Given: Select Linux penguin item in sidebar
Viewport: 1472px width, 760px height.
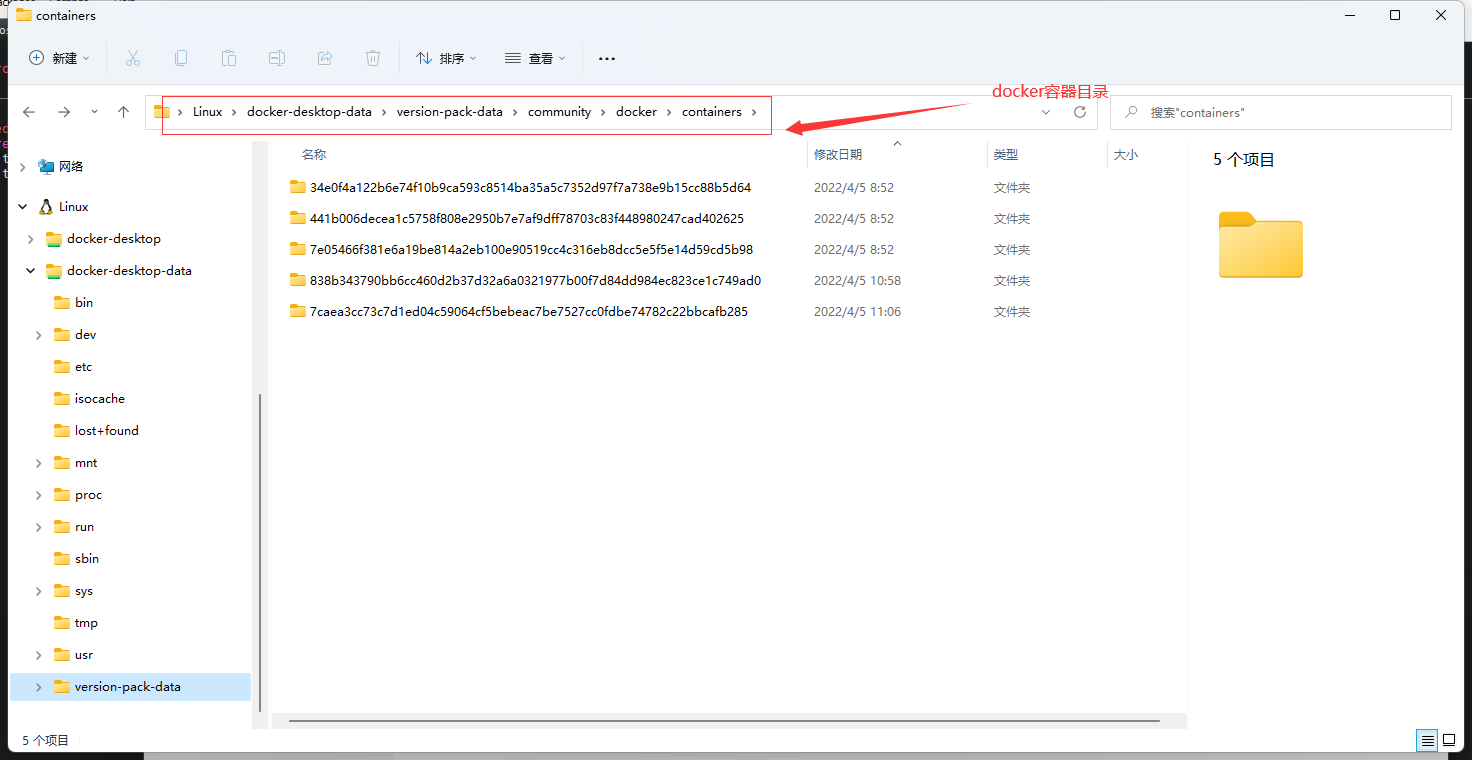Looking at the screenshot, I should [63, 207].
